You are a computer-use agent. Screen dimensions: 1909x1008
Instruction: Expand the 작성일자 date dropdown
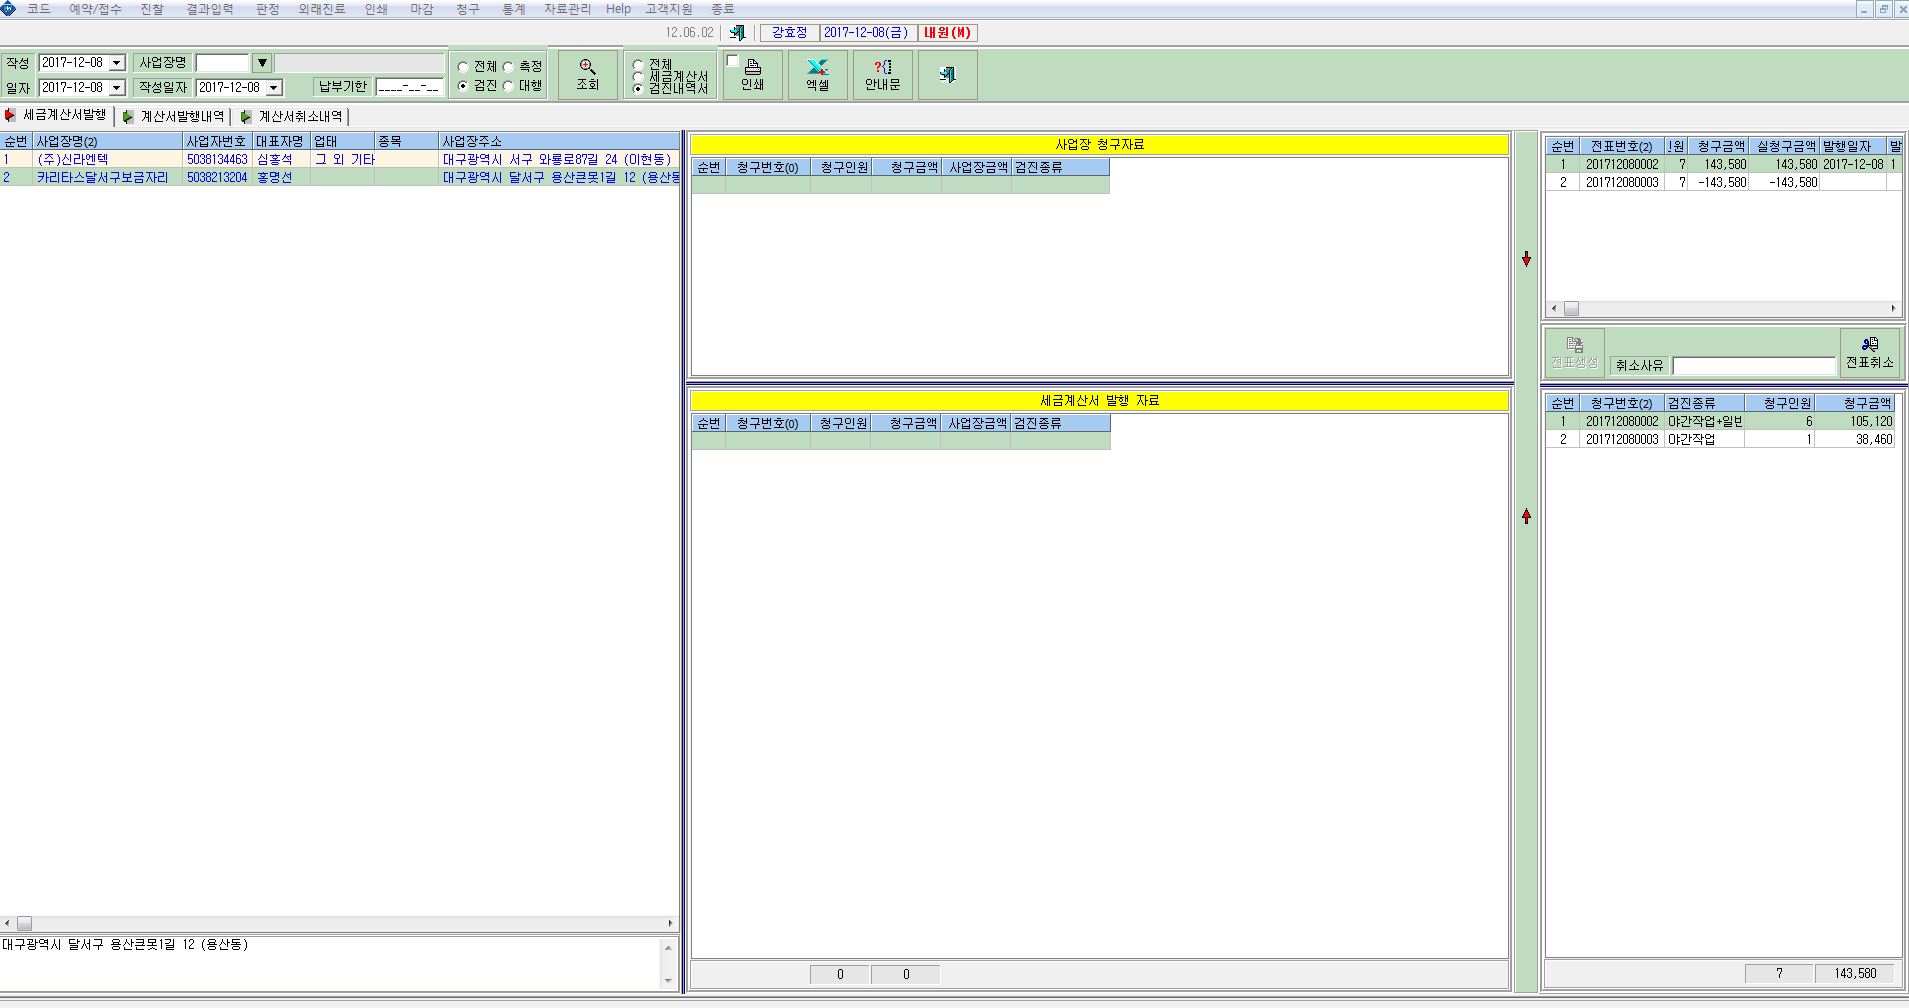274,88
